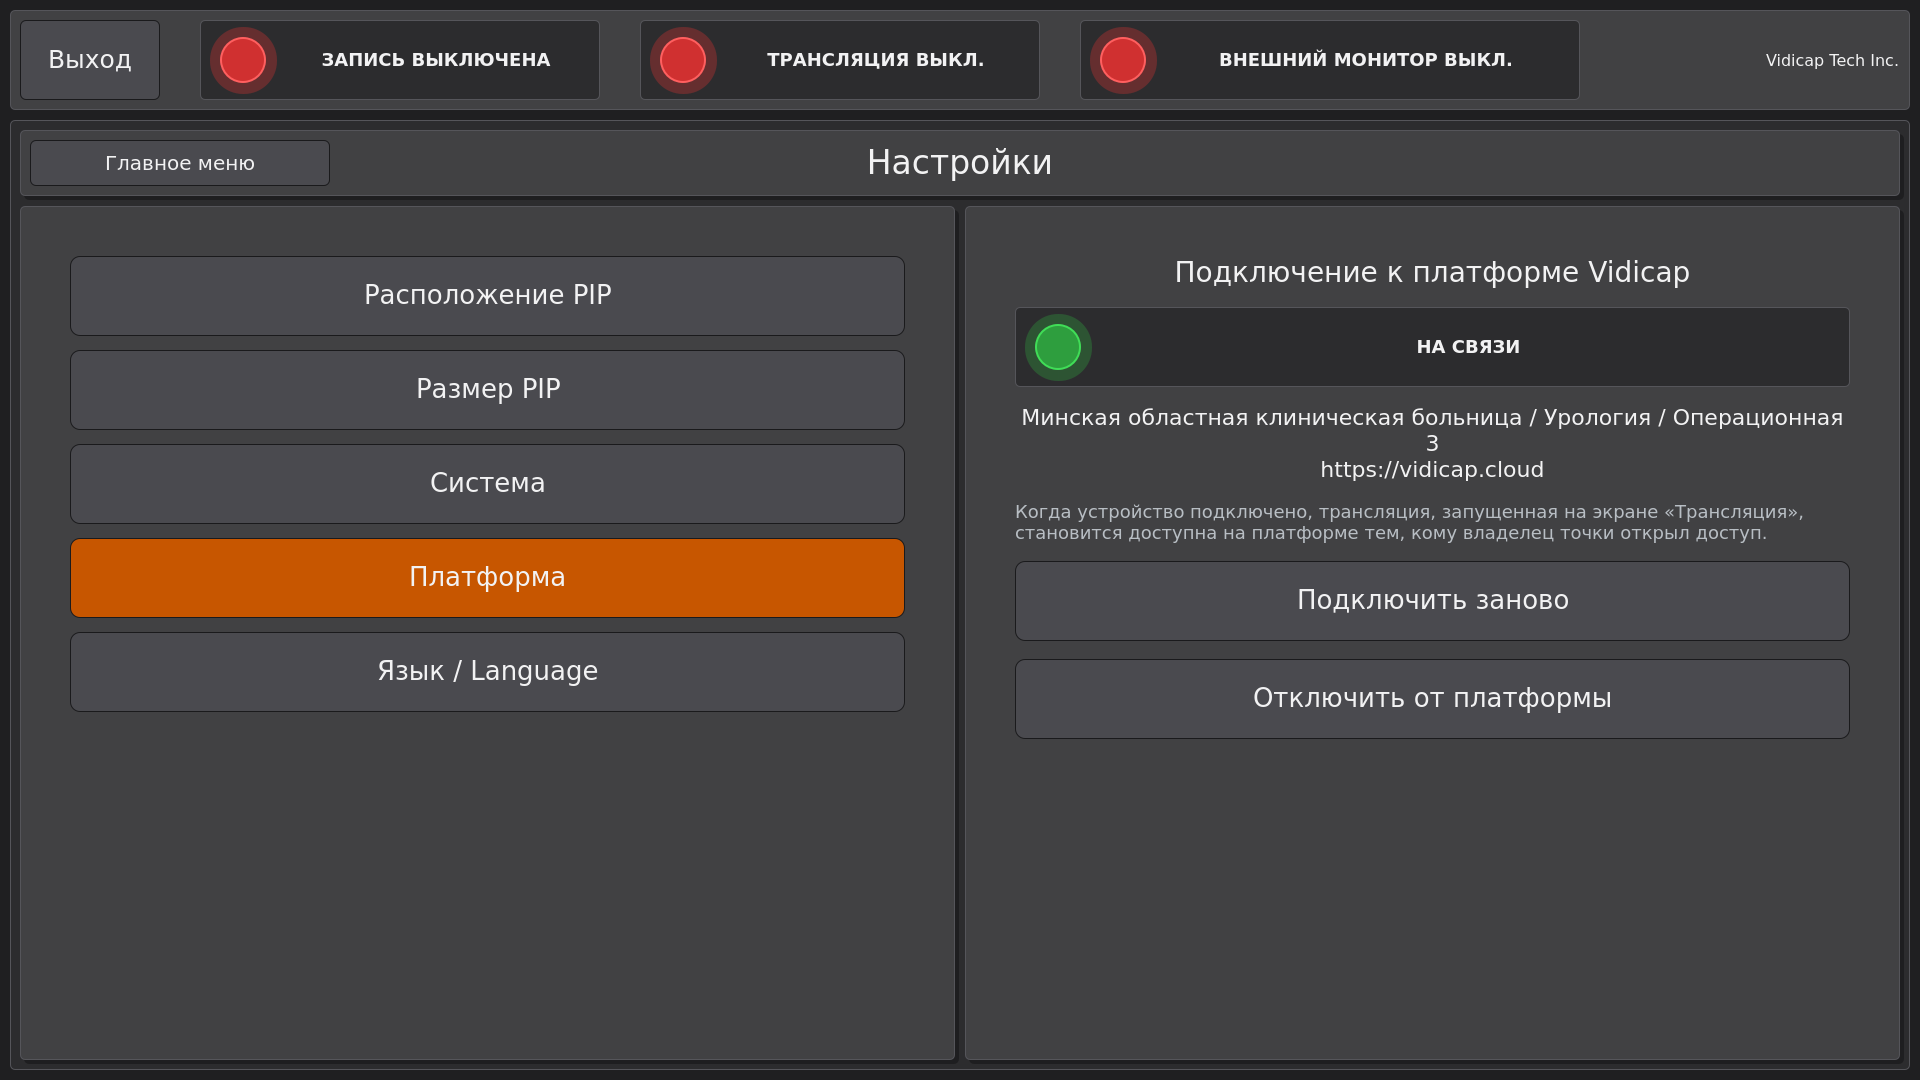This screenshot has width=1920, height=1080.
Task: Click the red external monitor indicator
Action: (1123, 60)
